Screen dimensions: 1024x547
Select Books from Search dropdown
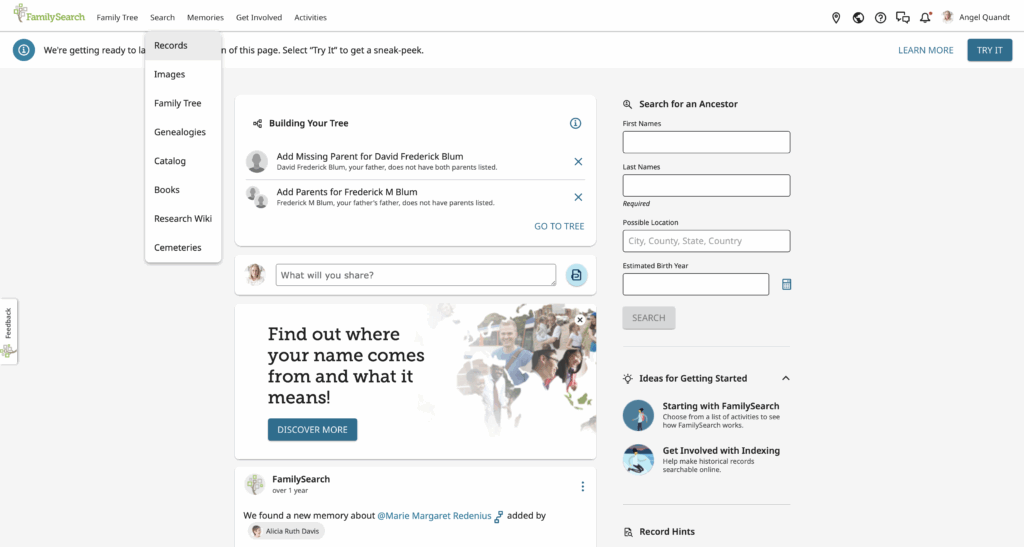(183, 190)
